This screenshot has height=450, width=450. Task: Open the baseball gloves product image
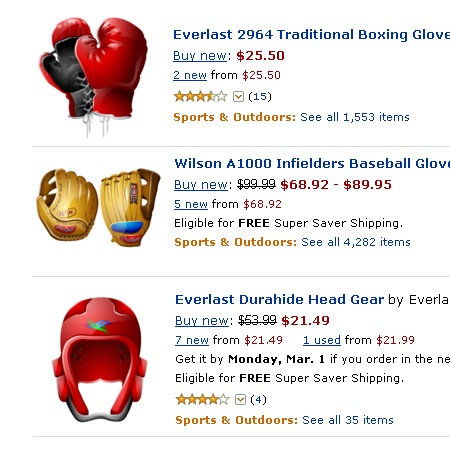98,207
